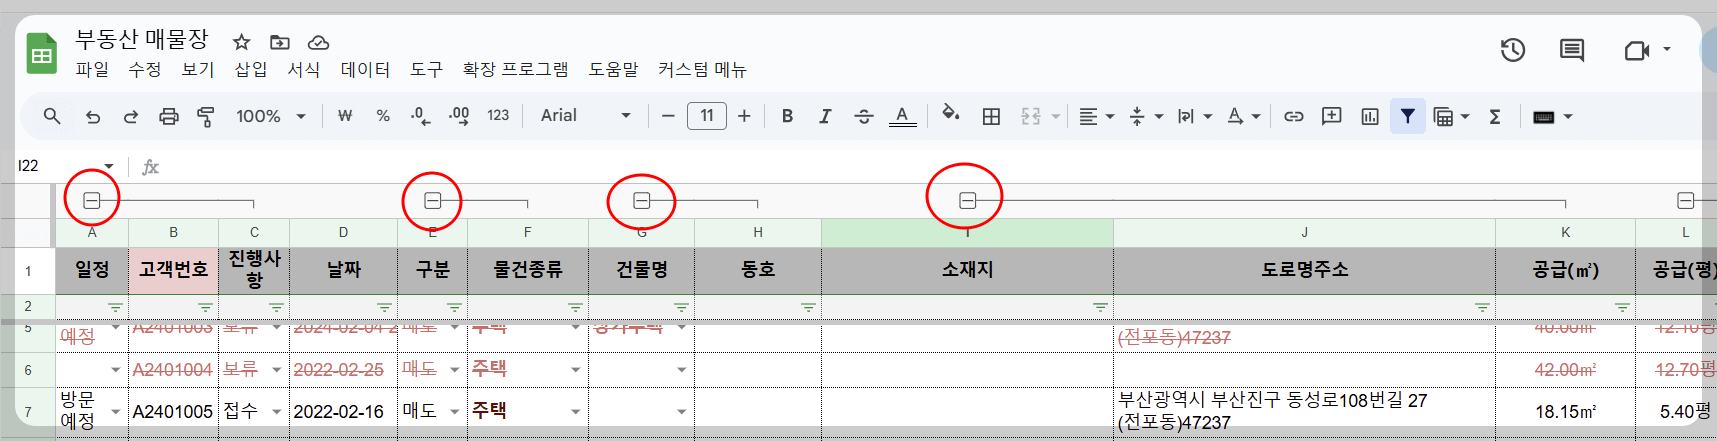The image size is (1717, 441).
Task: Insert a chart
Action: point(1370,116)
